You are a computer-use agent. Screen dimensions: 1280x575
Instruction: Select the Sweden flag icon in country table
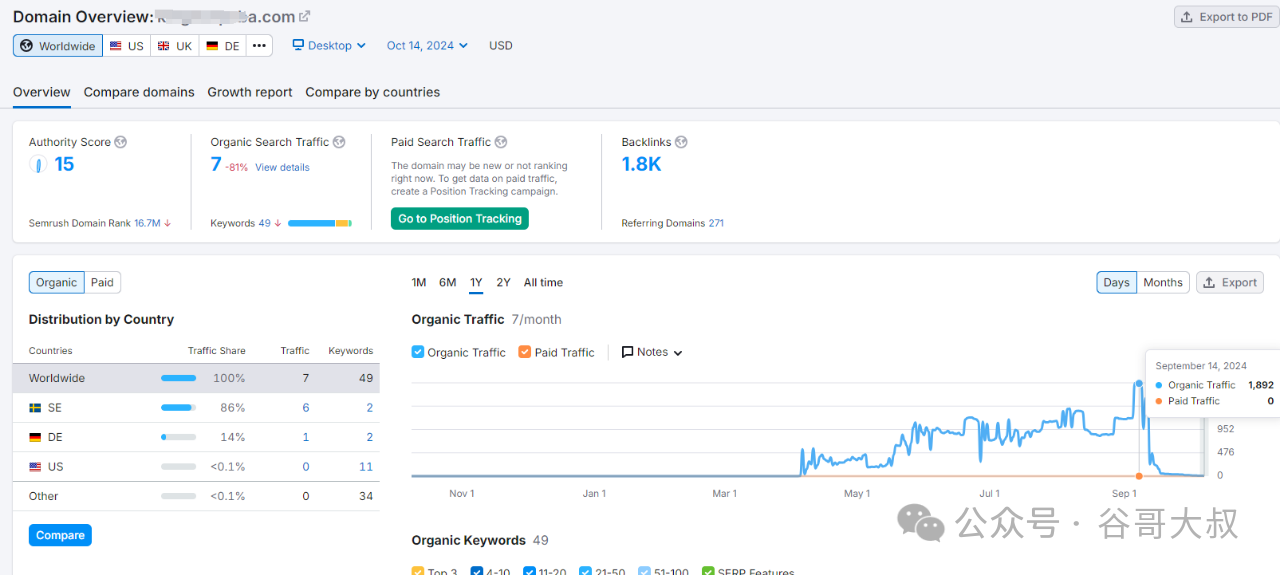click(35, 408)
